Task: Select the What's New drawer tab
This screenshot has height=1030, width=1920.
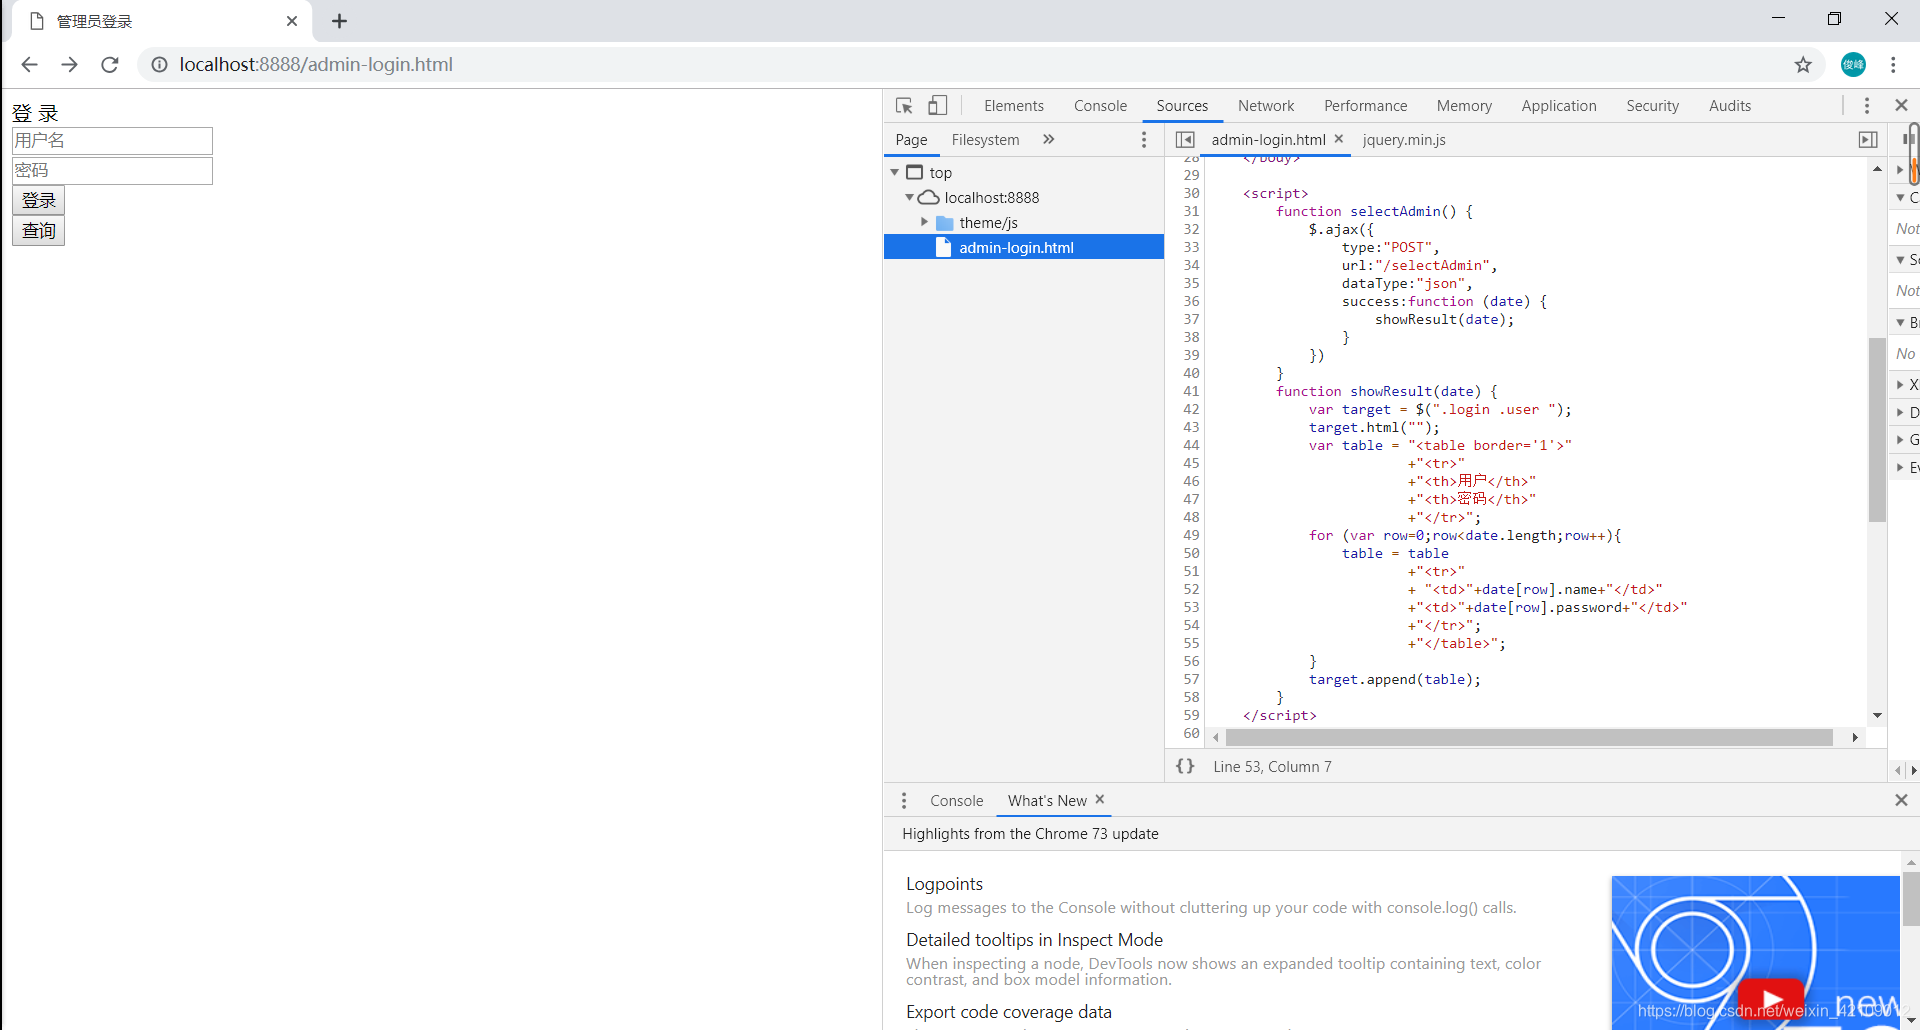Action: click(x=1047, y=801)
